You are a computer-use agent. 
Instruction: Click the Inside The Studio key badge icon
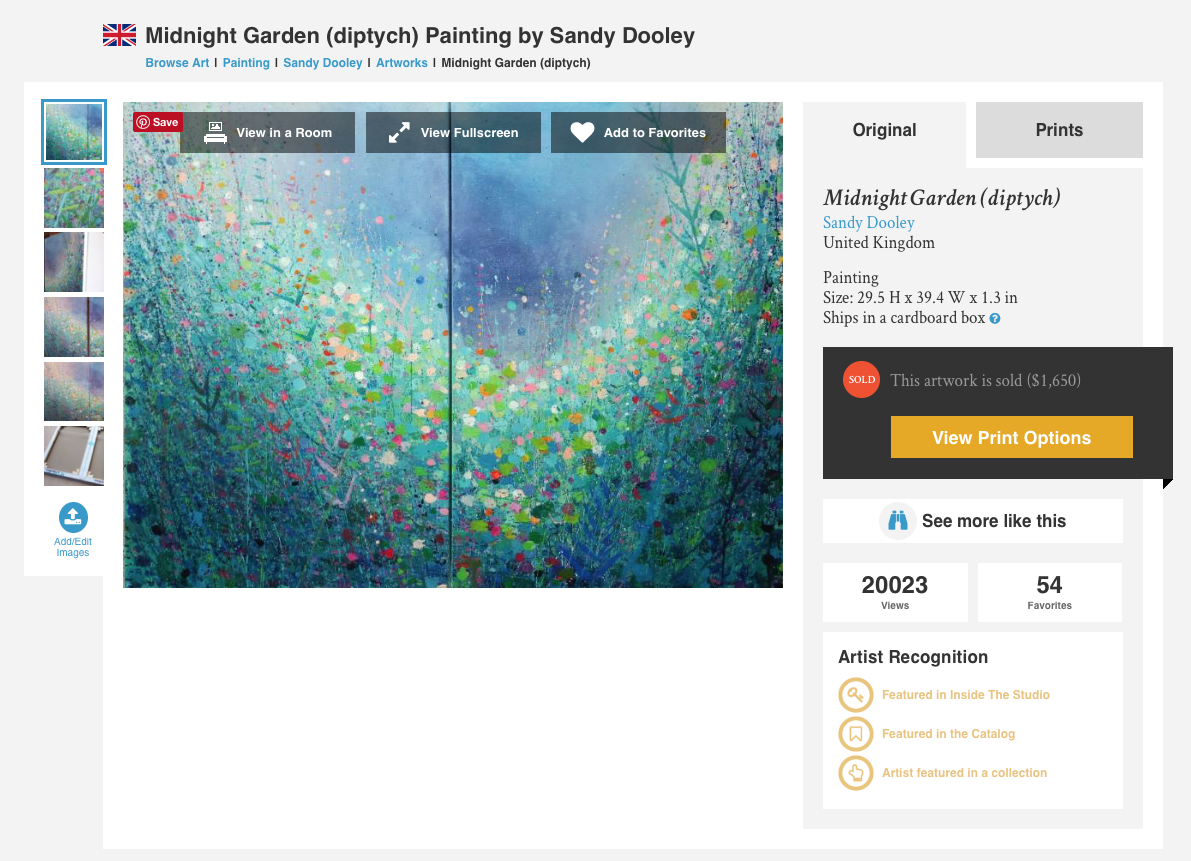tap(856, 695)
